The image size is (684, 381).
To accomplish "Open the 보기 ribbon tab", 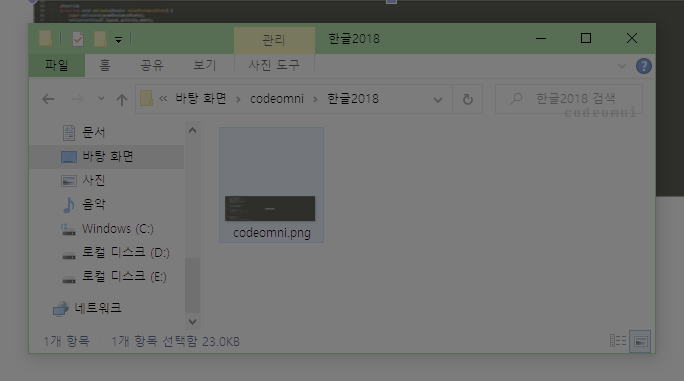I will (x=205, y=65).
